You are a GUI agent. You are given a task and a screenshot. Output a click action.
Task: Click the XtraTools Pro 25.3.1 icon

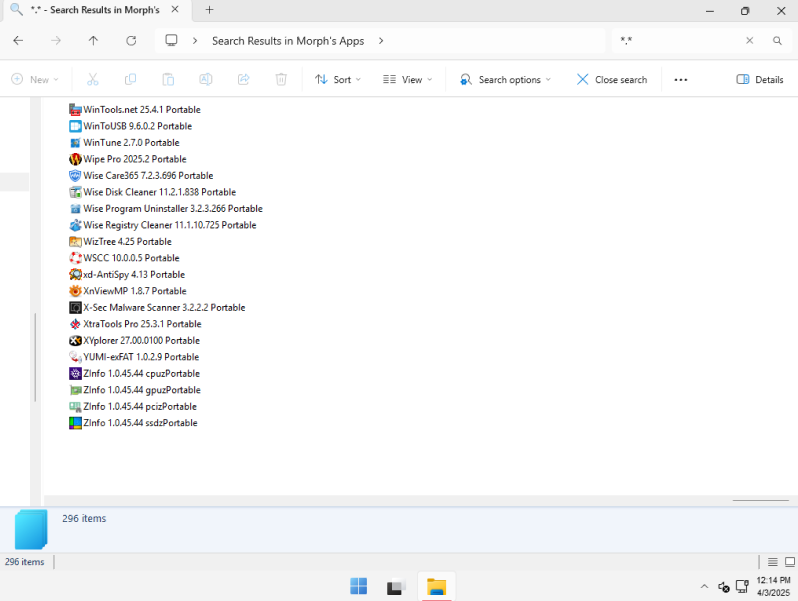[75, 324]
